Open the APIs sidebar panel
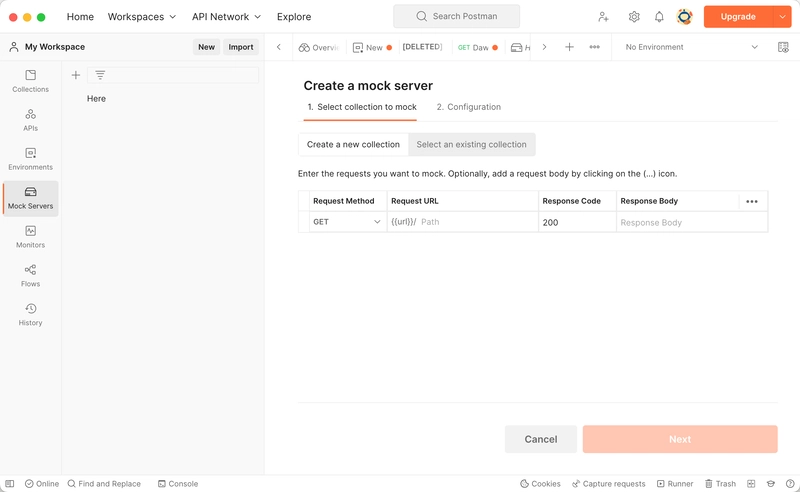800x492 pixels. [31, 120]
